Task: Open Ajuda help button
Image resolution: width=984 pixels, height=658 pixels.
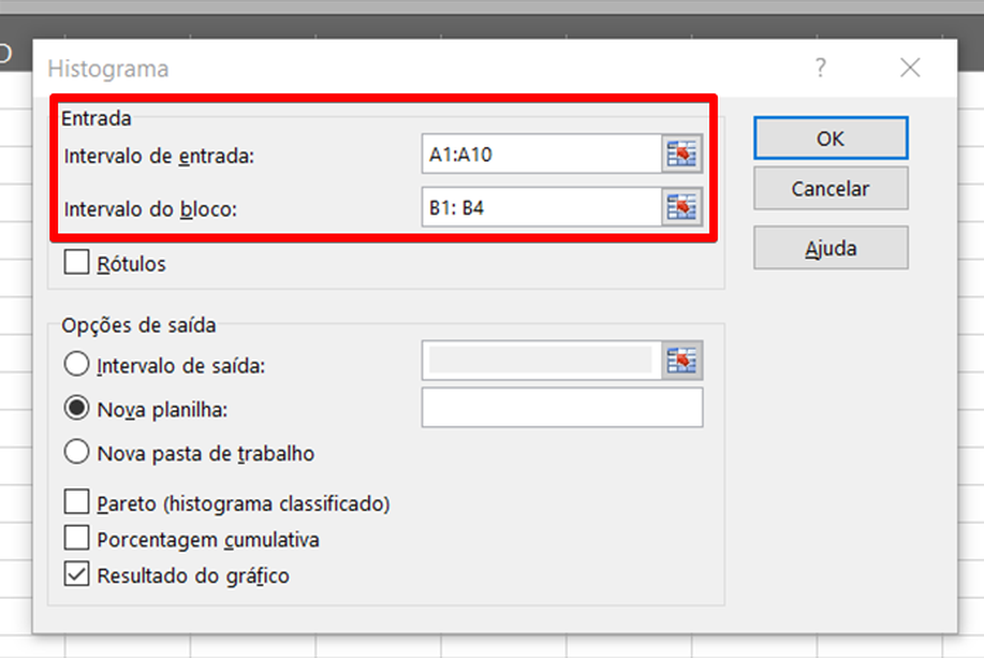Action: pyautogui.click(x=830, y=248)
